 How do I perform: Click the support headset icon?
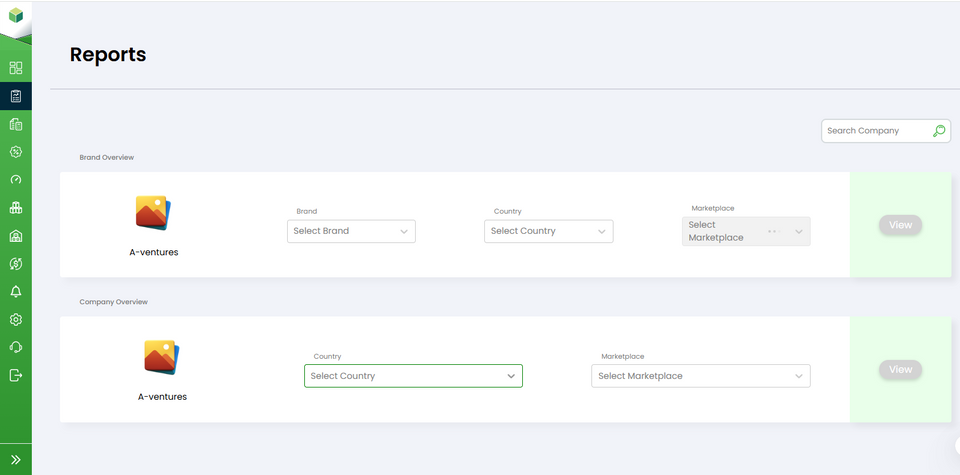pos(15,347)
